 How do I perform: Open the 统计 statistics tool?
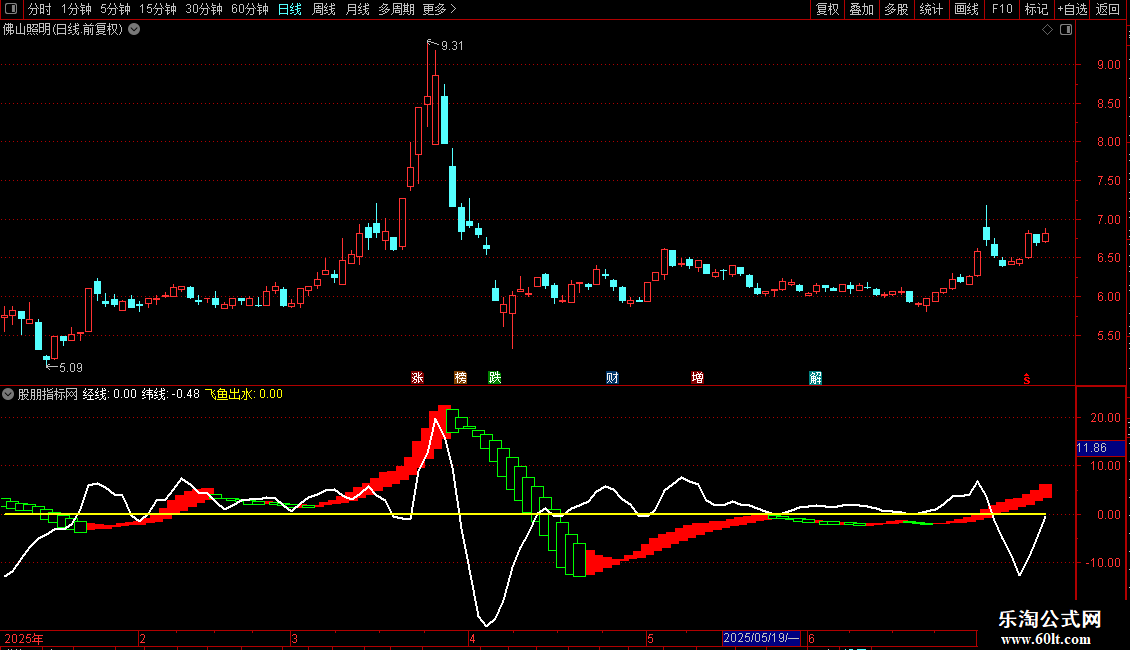[930, 9]
